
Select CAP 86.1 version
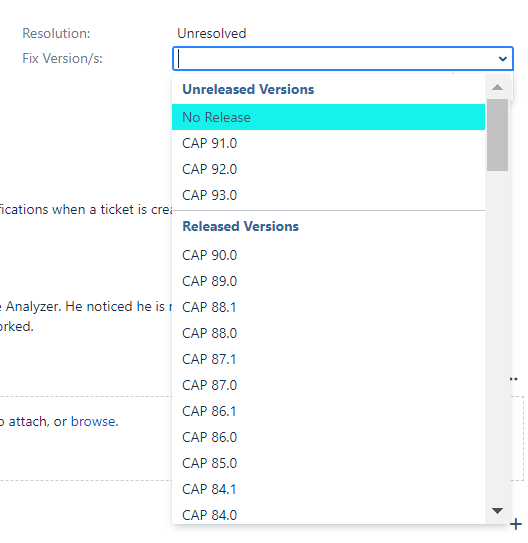(328, 411)
